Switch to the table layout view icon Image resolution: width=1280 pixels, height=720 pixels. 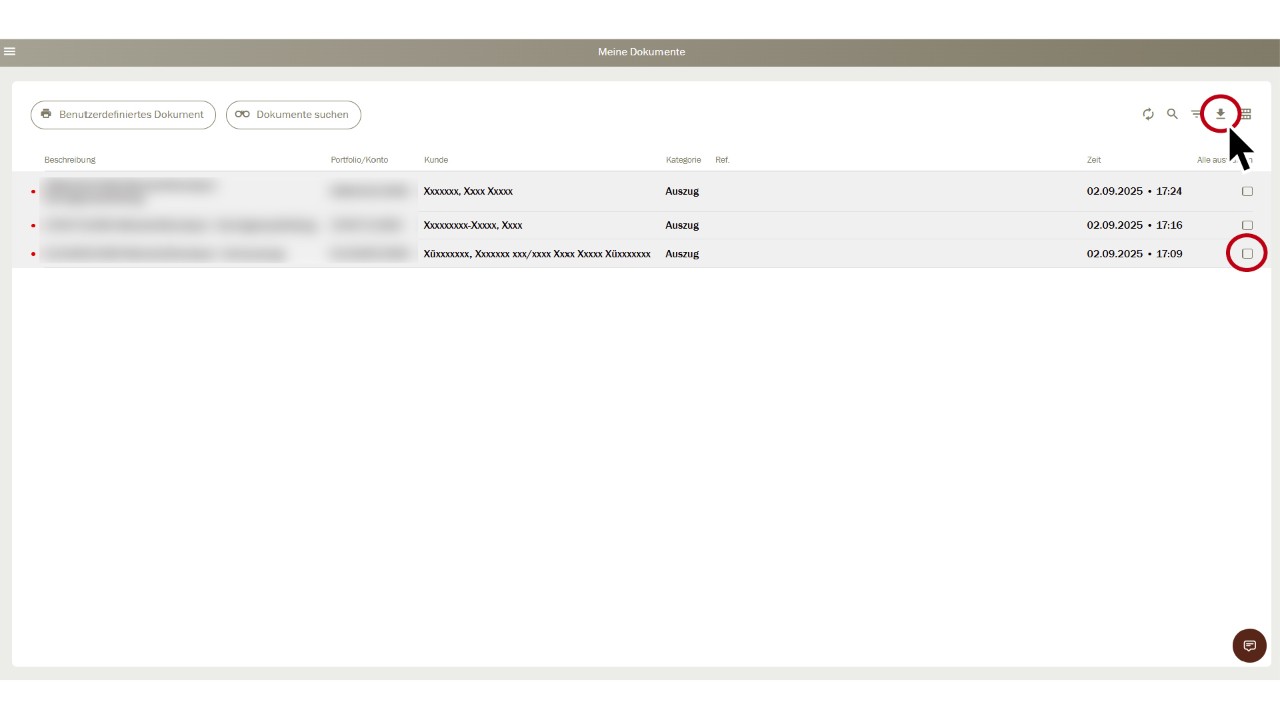pyautogui.click(x=1246, y=114)
